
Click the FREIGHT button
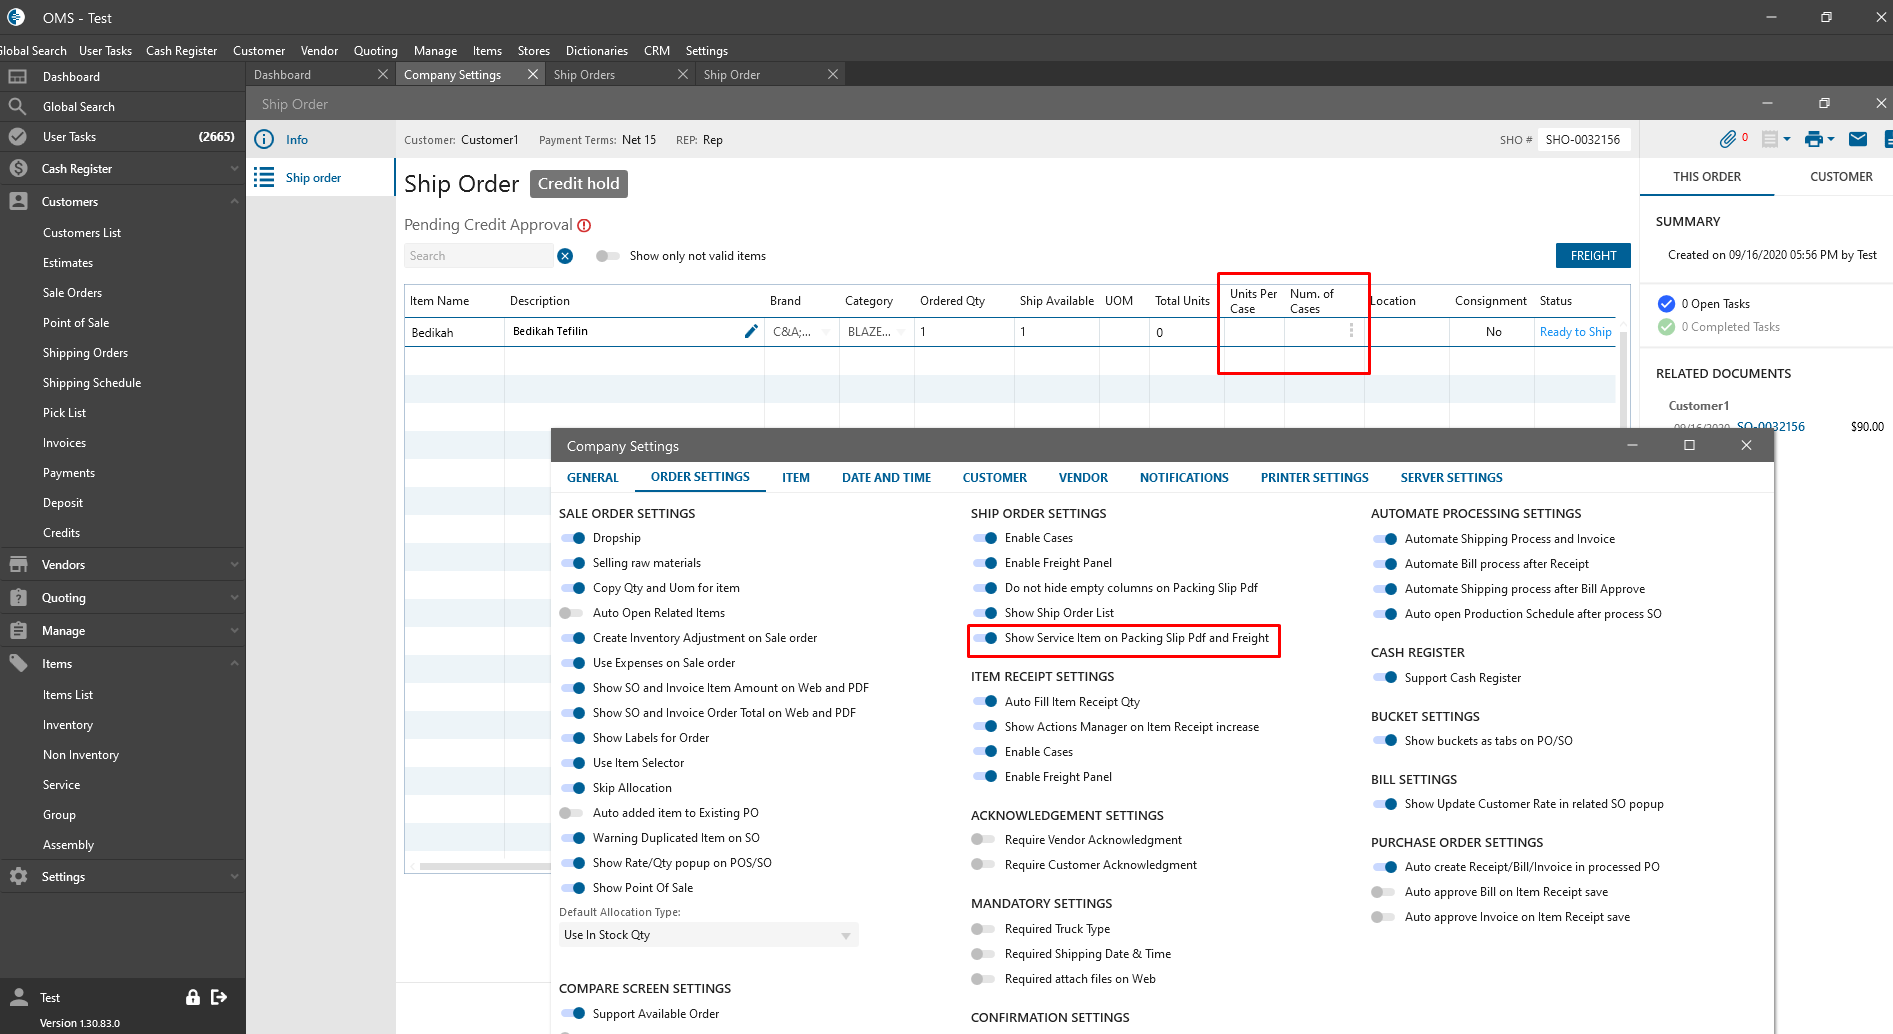[x=1592, y=256]
